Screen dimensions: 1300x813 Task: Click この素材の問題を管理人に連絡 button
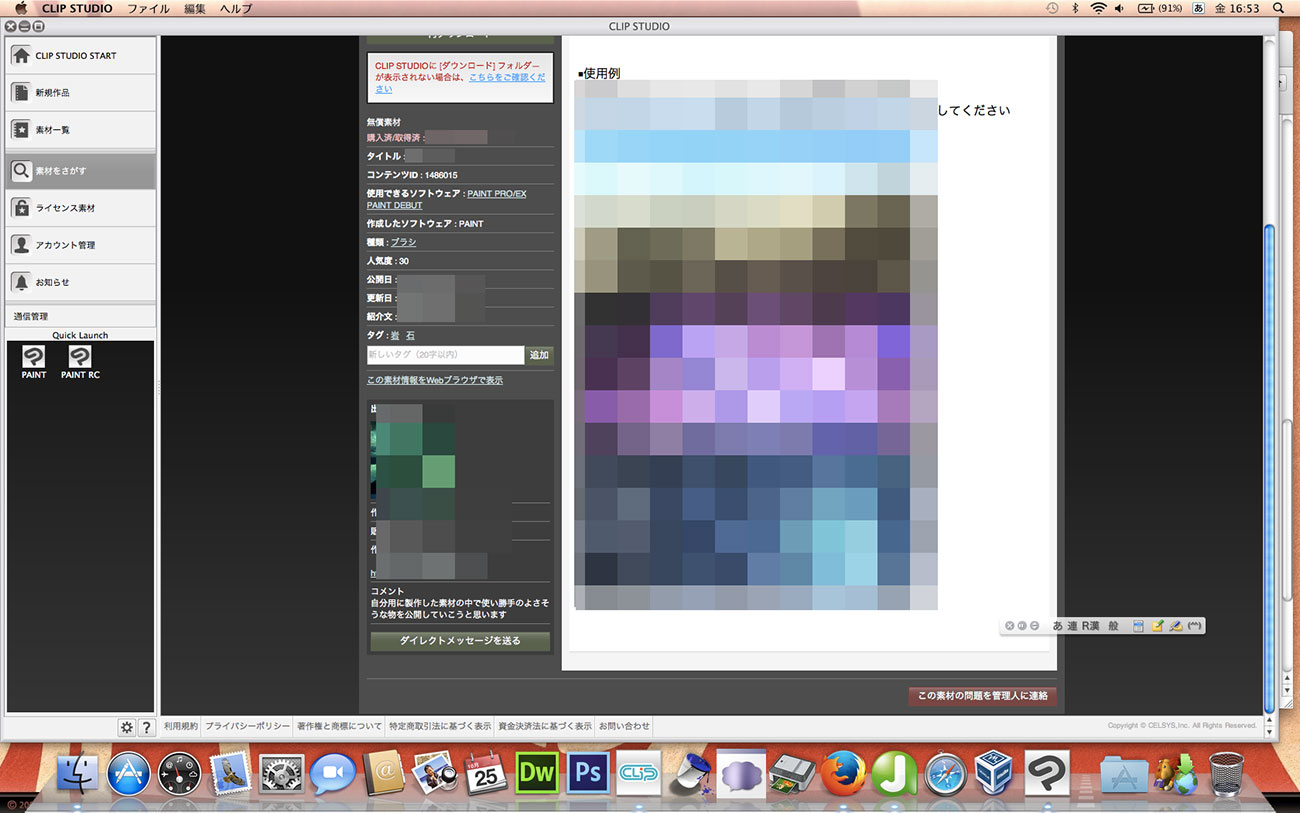click(982, 696)
